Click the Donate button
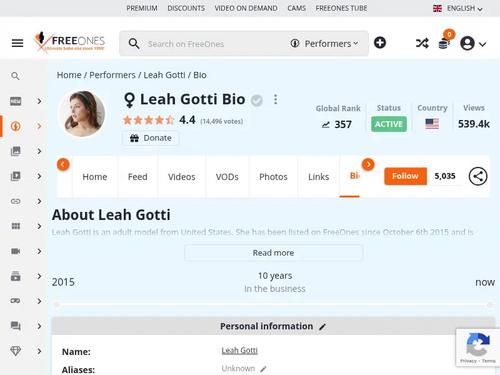Screen dimensions: 500x375 coord(150,138)
